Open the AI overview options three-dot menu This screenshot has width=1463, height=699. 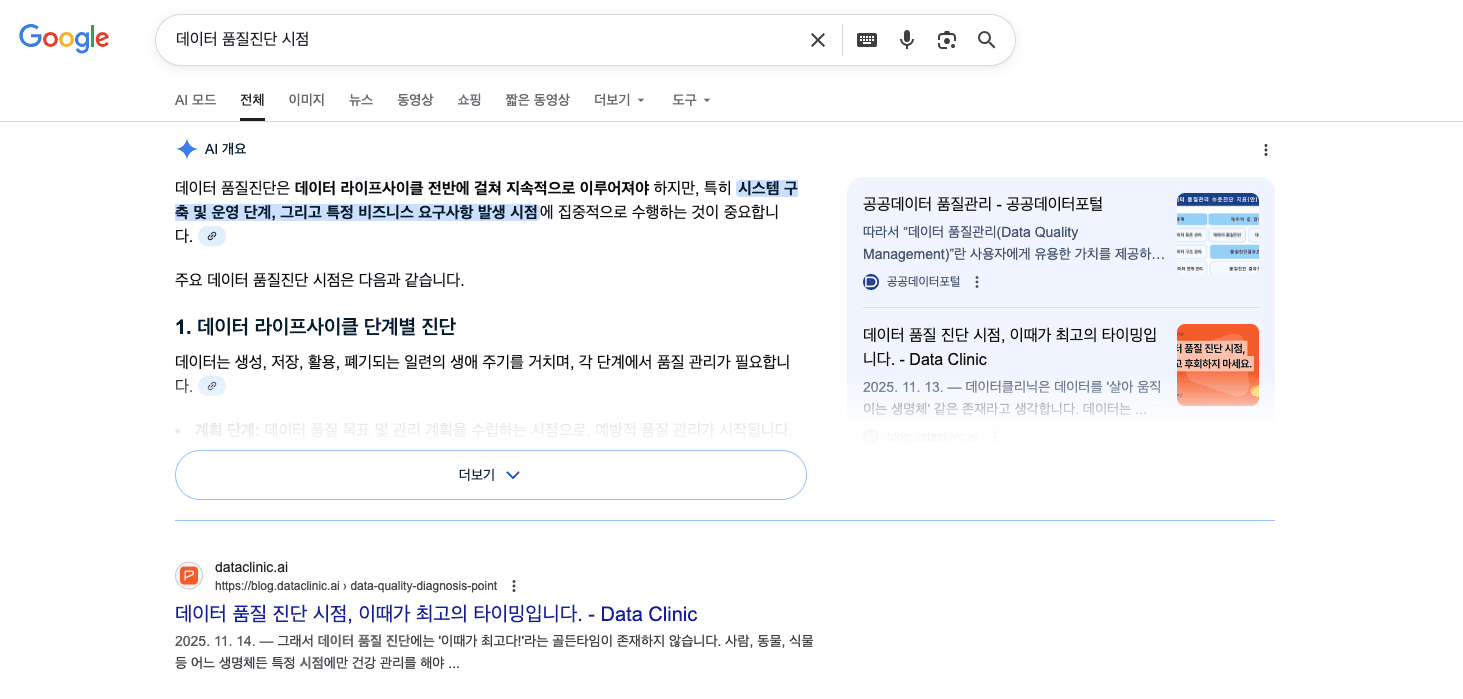coord(1266,149)
